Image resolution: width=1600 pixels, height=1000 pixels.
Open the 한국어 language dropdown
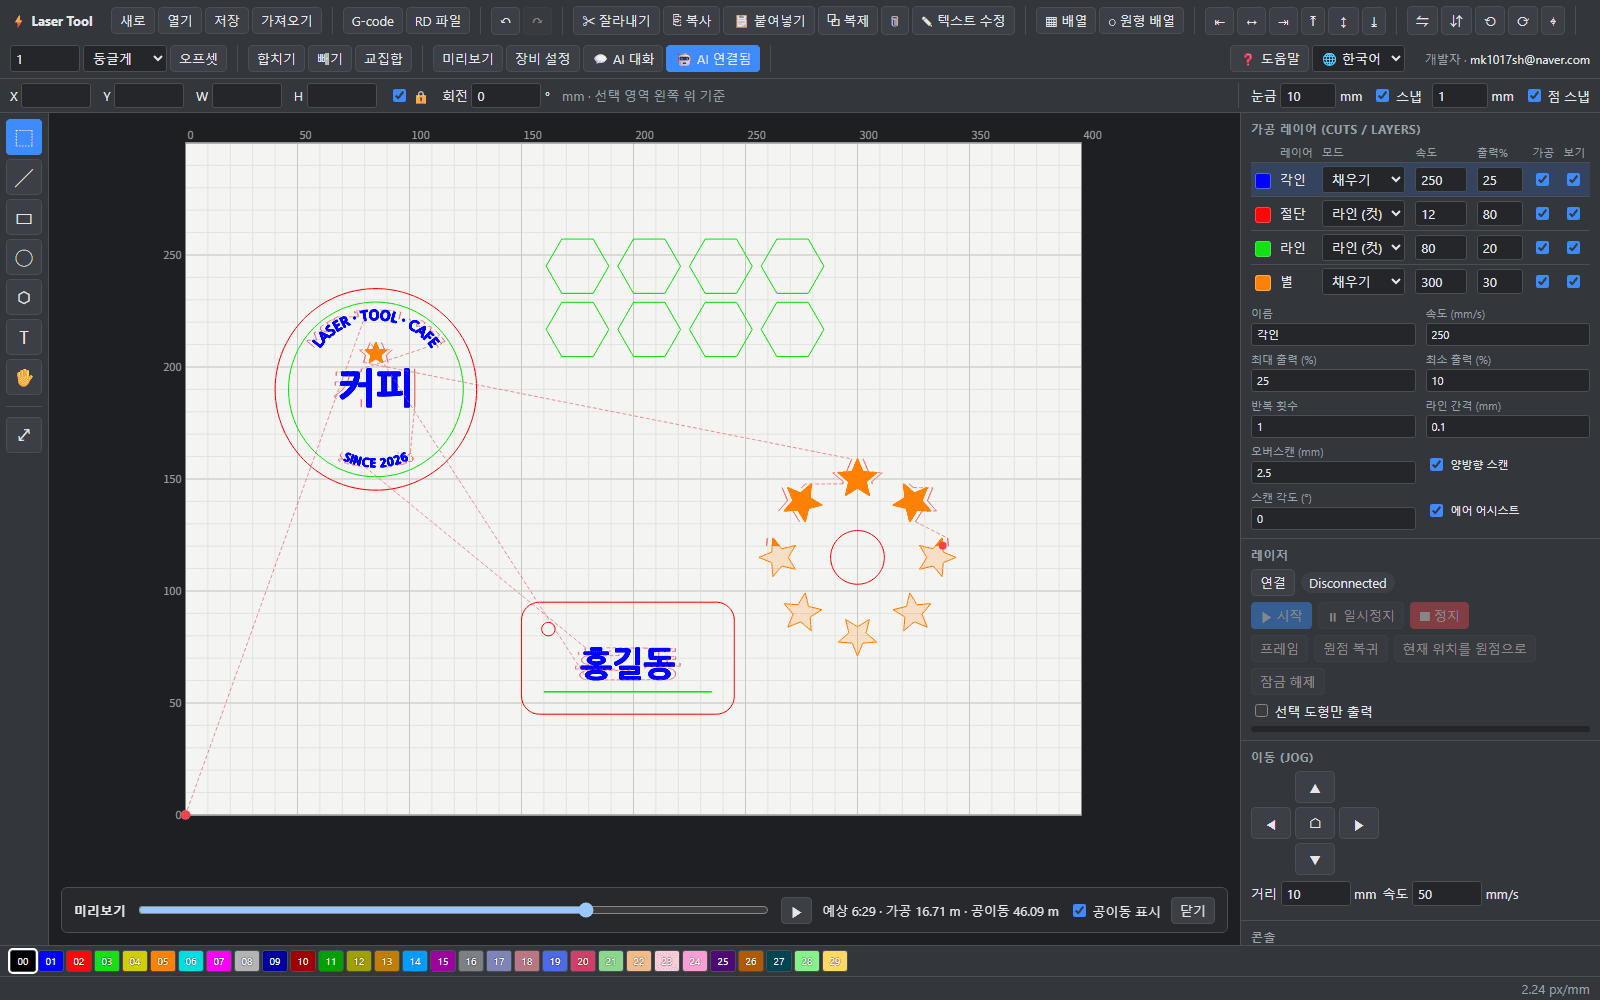click(x=1358, y=59)
